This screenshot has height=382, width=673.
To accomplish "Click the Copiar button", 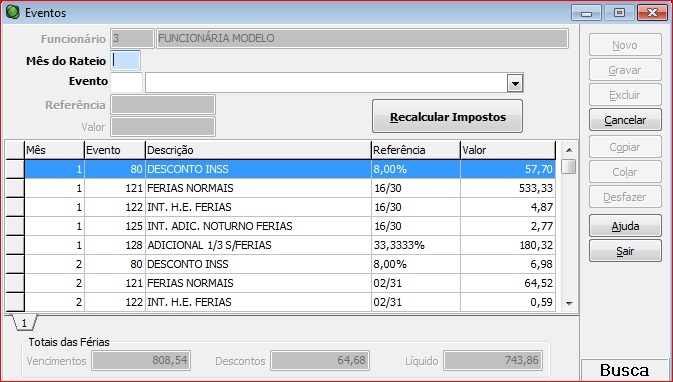I will [625, 147].
